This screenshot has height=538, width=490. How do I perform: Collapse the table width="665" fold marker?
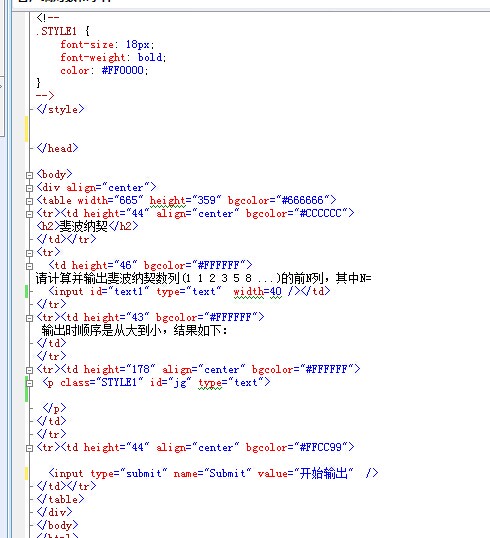[x=29, y=201]
